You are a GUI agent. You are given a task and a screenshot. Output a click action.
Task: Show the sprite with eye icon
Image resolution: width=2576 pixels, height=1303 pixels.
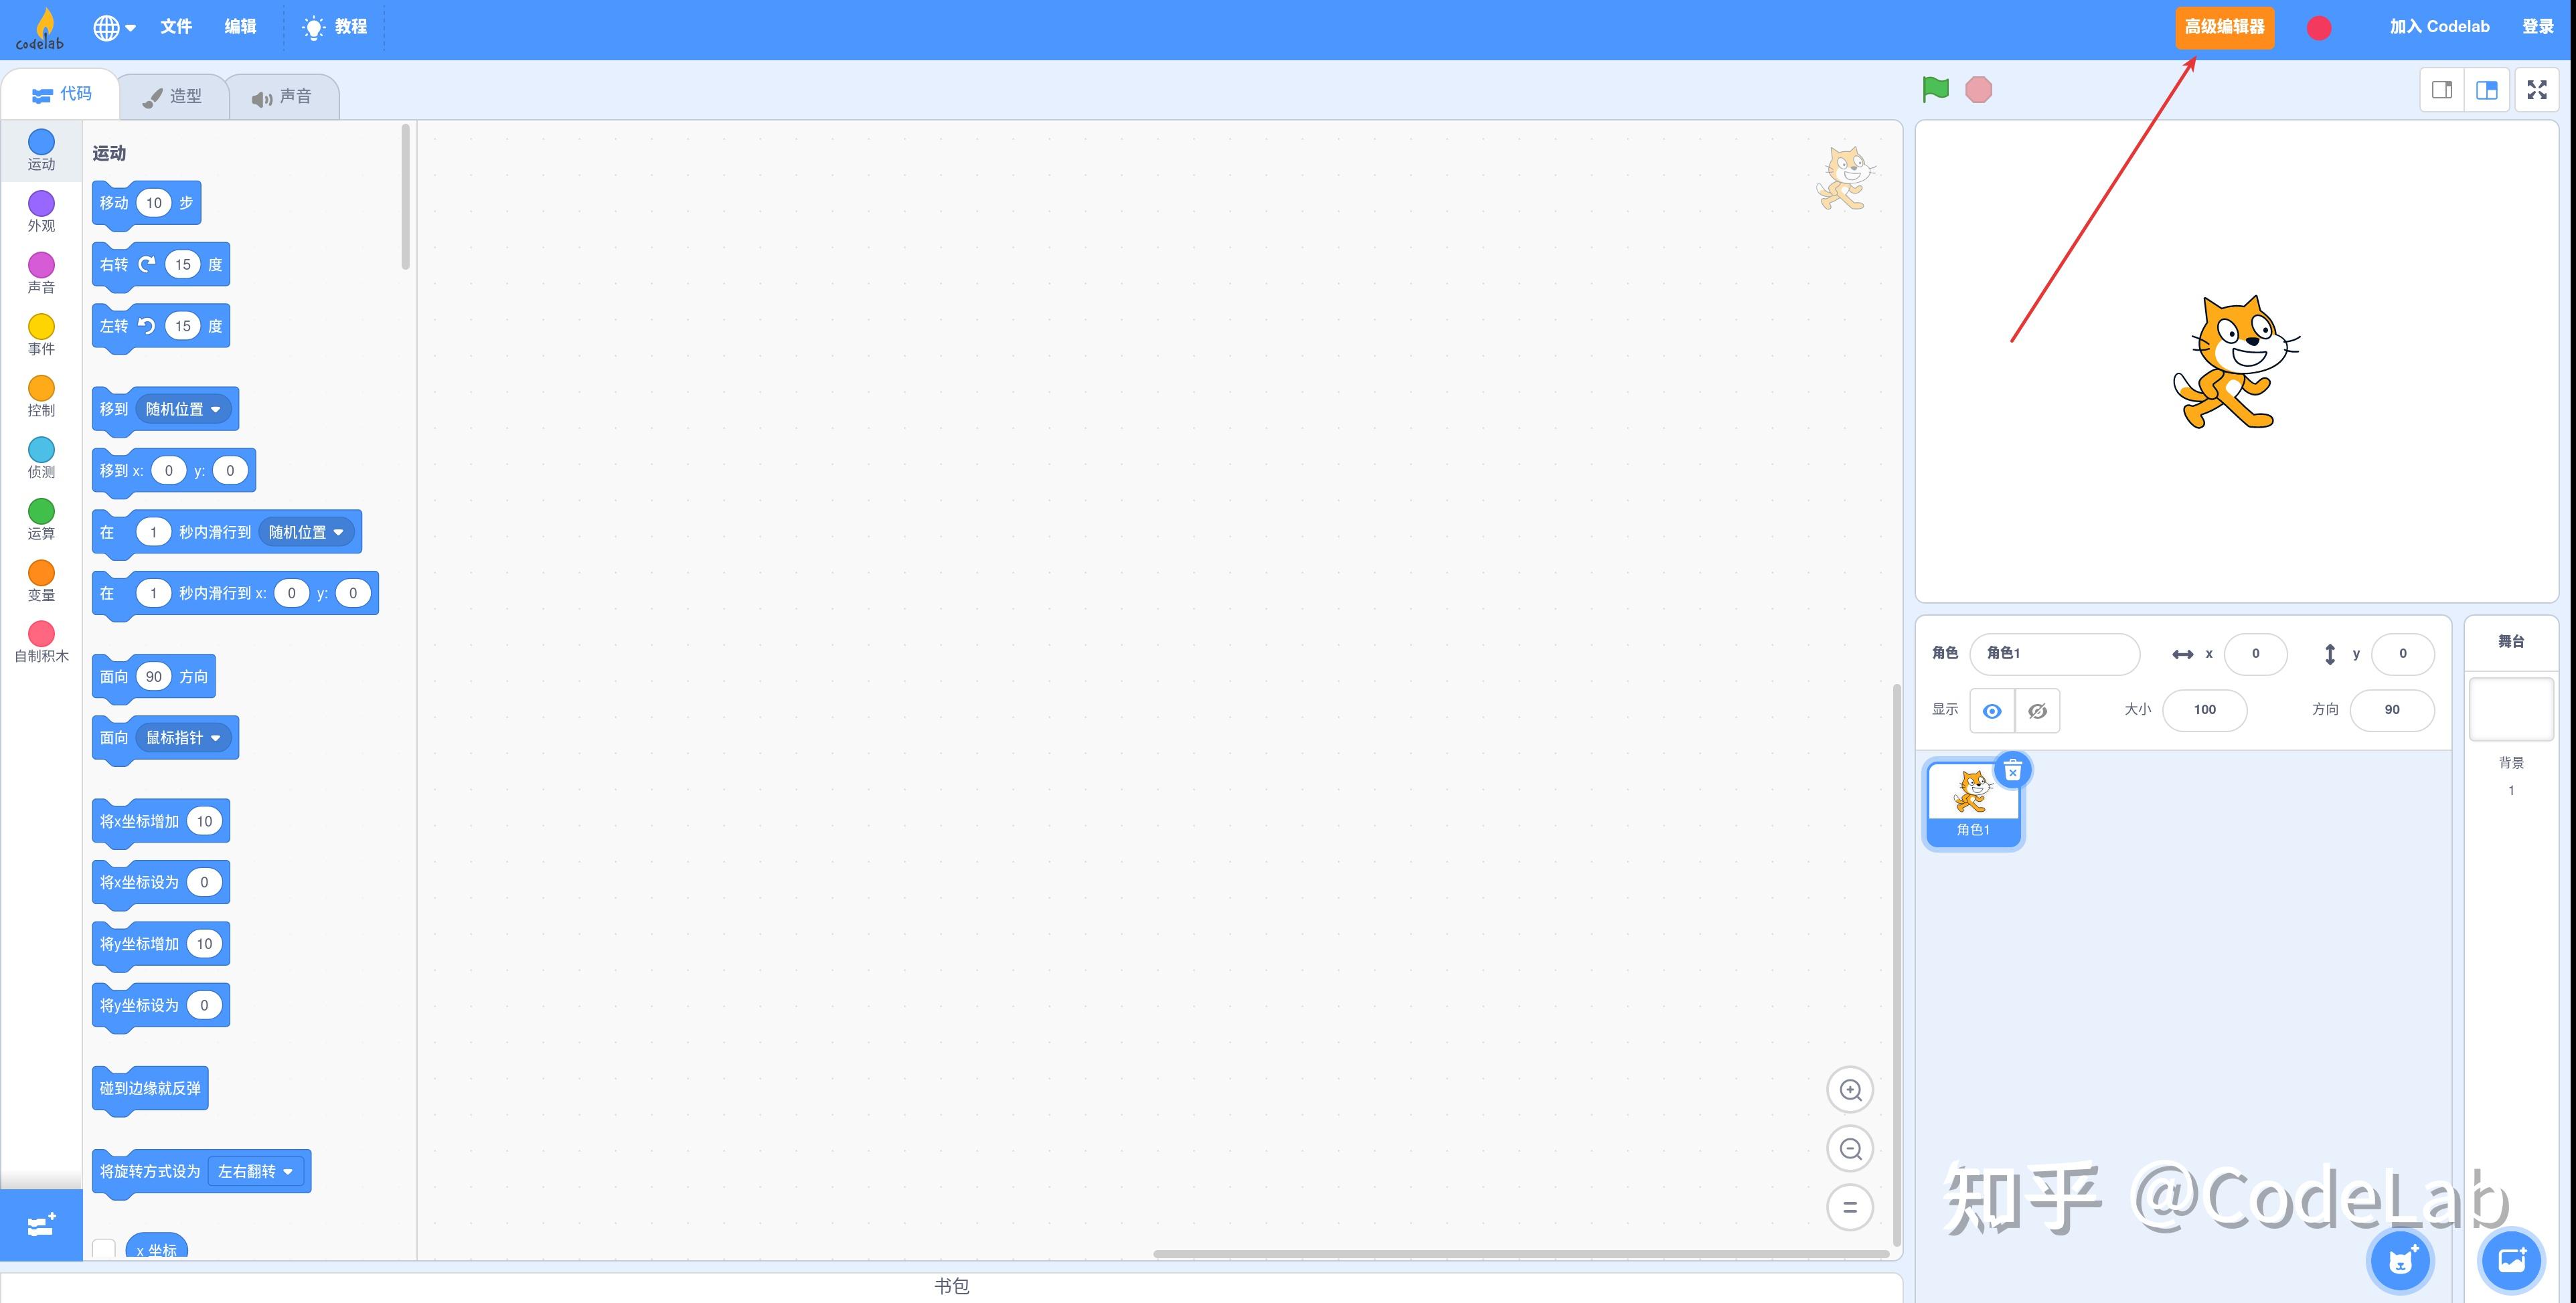(x=1991, y=711)
